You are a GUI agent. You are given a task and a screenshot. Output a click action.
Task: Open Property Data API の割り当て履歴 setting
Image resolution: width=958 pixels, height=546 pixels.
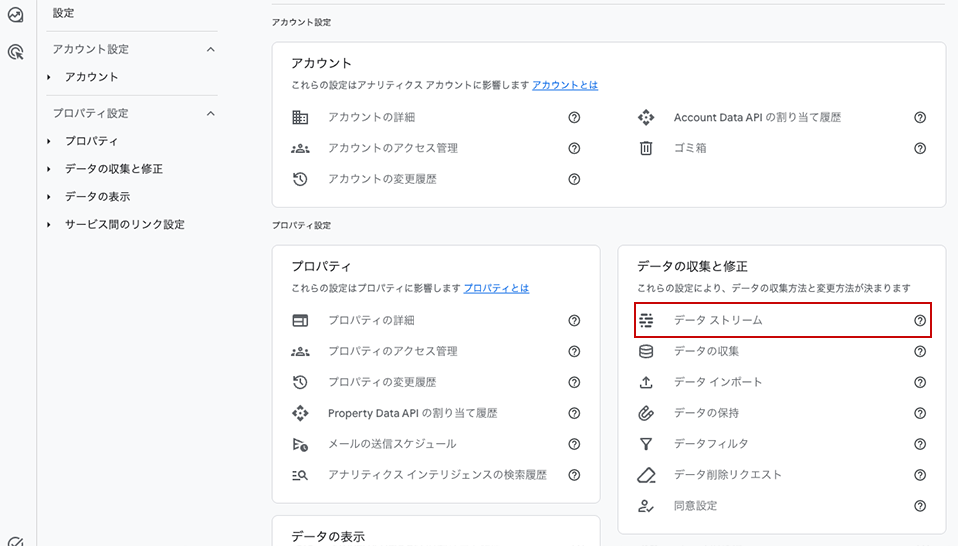click(x=412, y=413)
